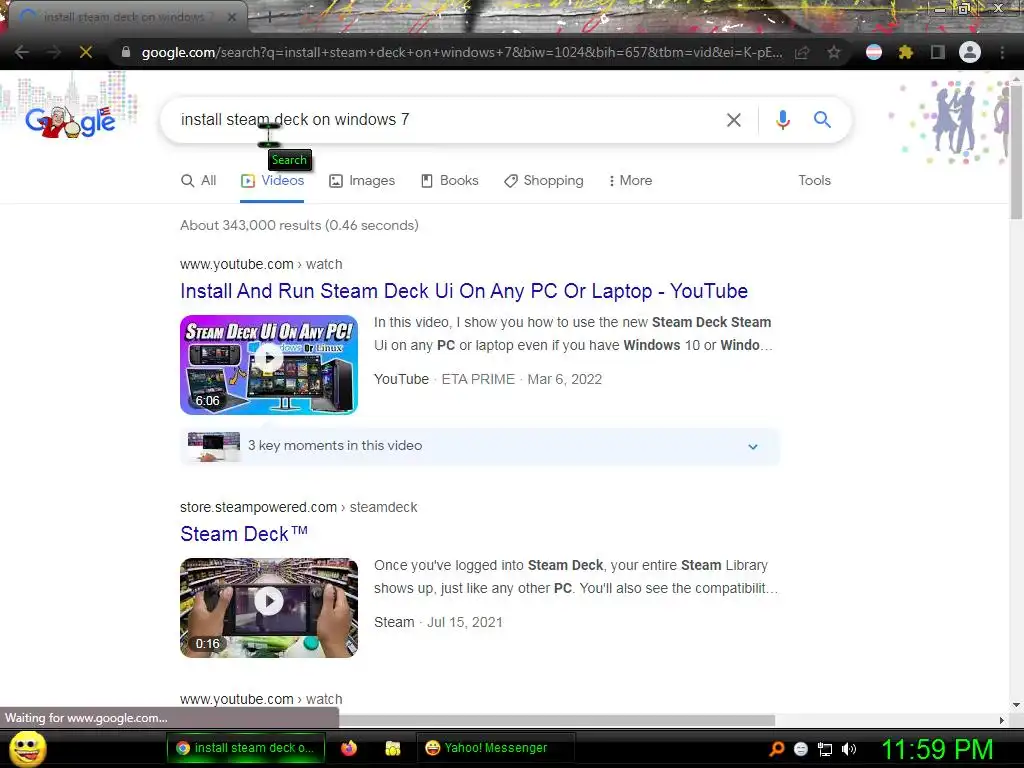1024x768 pixels.
Task: Open the striped flag extension icon
Action: [874, 52]
